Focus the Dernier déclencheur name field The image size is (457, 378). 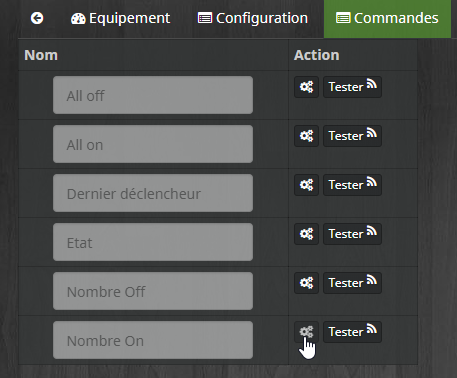click(153, 193)
